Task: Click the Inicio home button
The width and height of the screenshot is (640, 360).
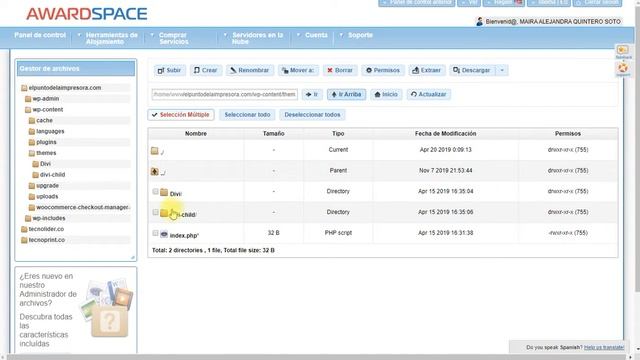Action: click(x=386, y=94)
